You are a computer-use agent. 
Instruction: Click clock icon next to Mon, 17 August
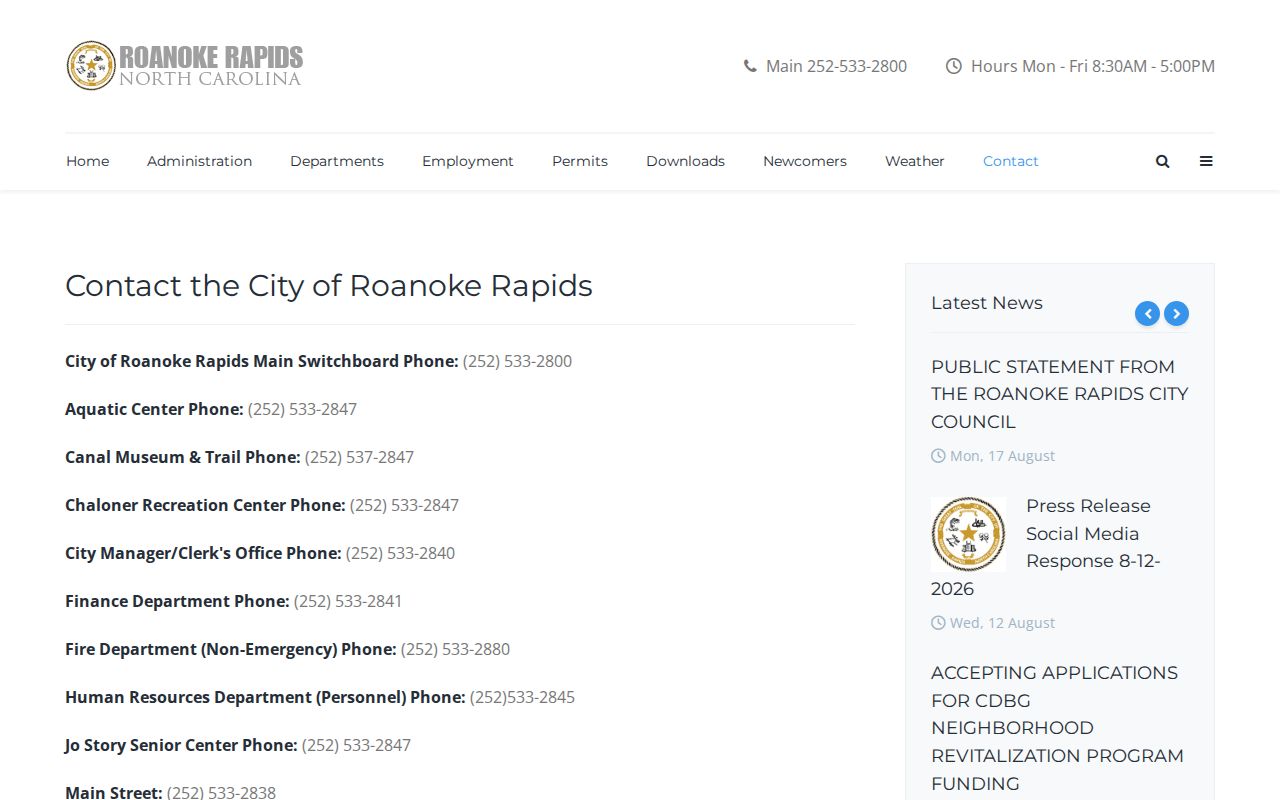[938, 456]
